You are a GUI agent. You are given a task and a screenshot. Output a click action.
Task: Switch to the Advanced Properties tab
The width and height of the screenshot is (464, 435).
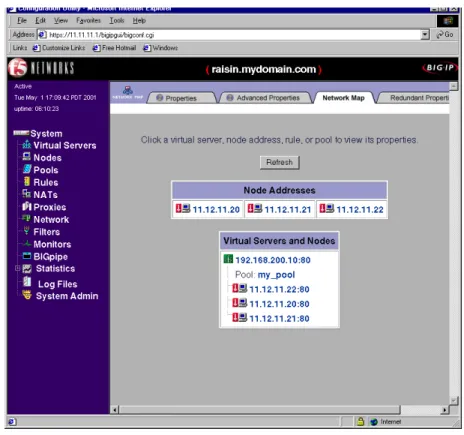265,98
